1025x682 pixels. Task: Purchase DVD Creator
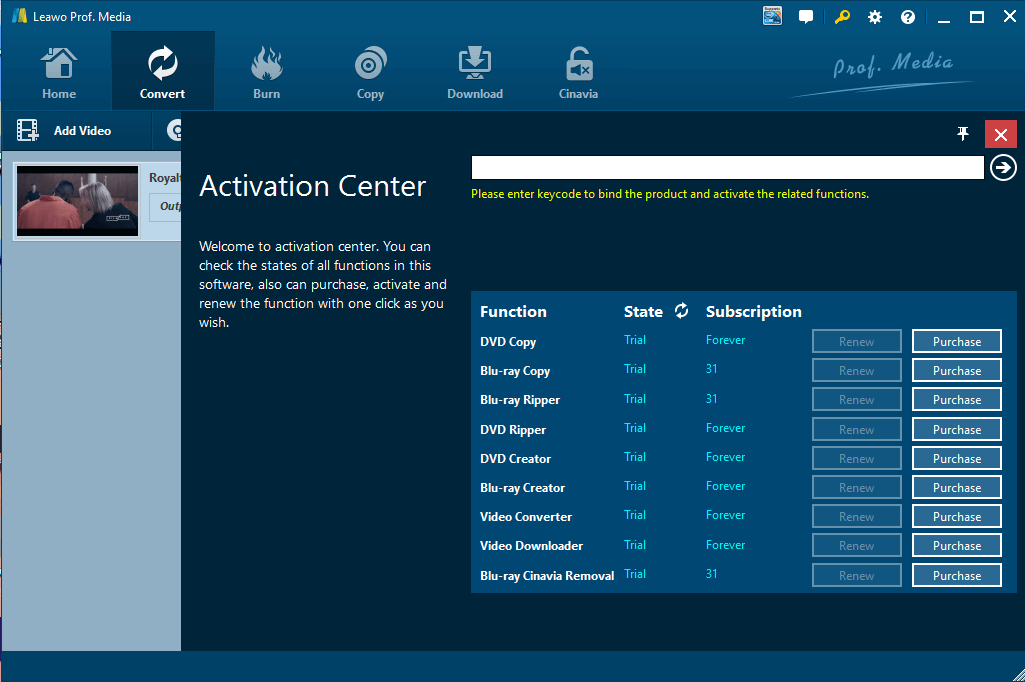click(x=957, y=458)
